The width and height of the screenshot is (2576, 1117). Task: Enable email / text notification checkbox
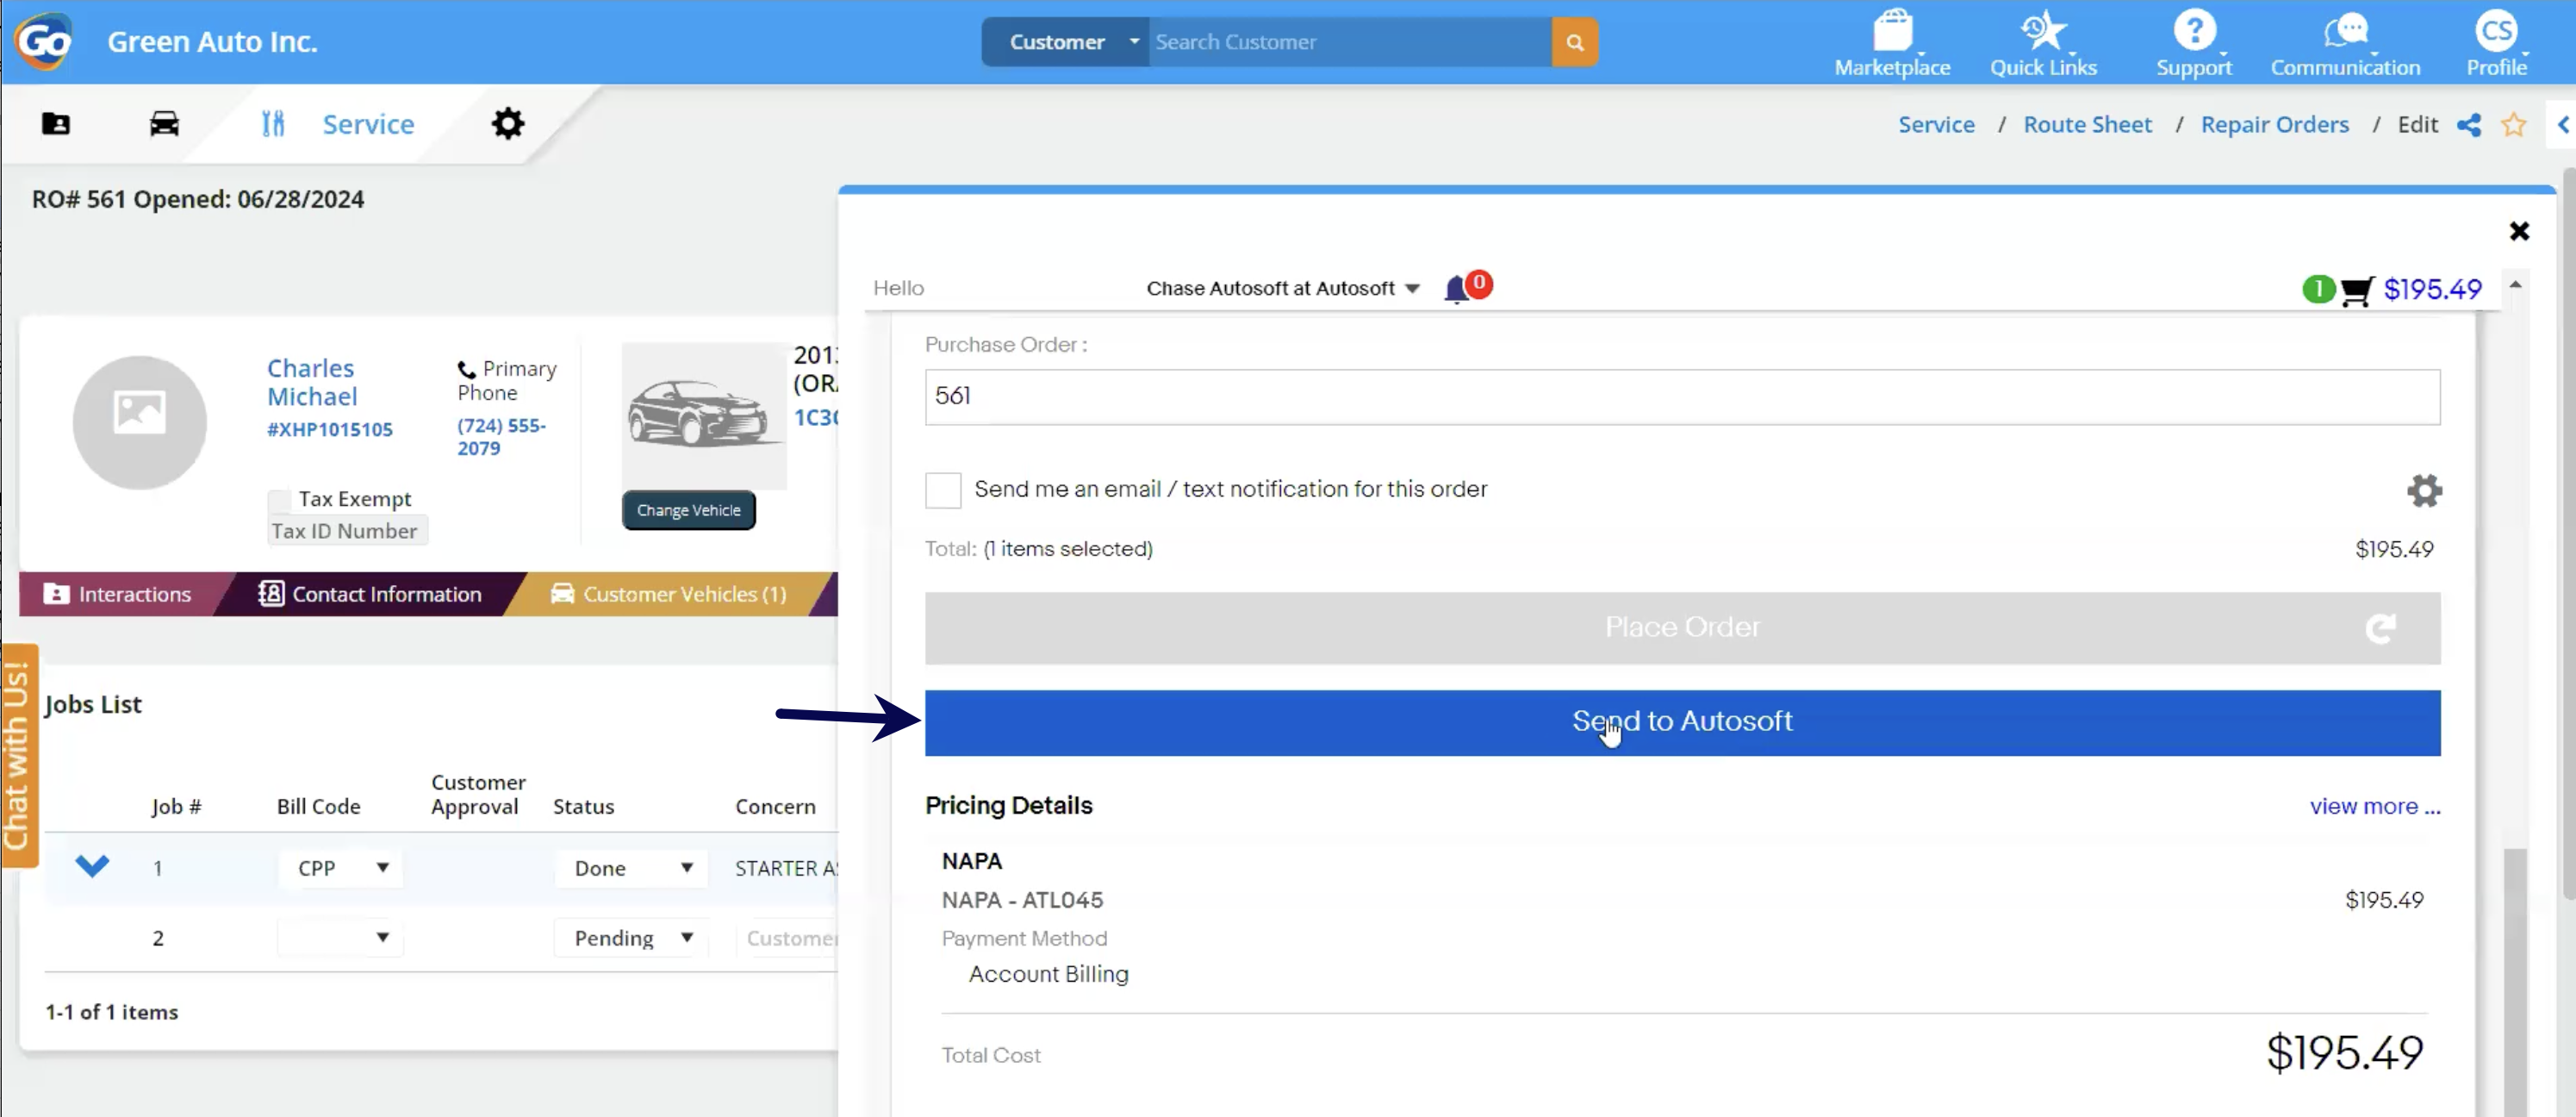942,490
